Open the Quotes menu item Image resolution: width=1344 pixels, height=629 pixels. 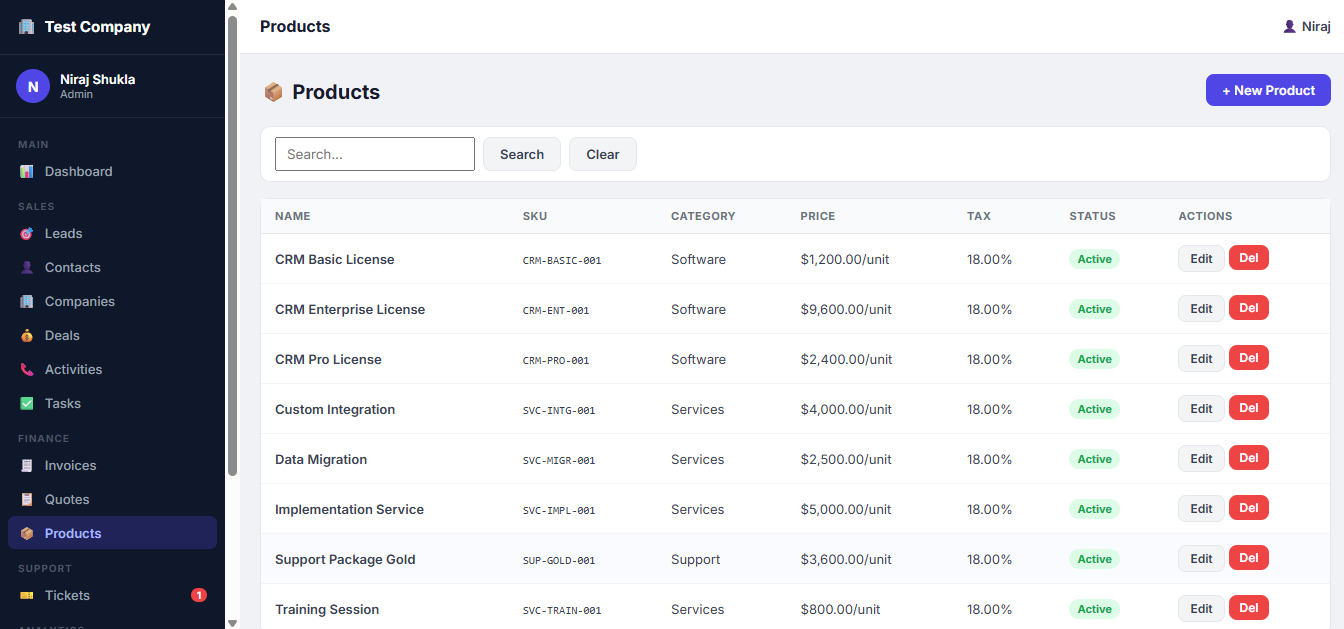click(x=67, y=500)
